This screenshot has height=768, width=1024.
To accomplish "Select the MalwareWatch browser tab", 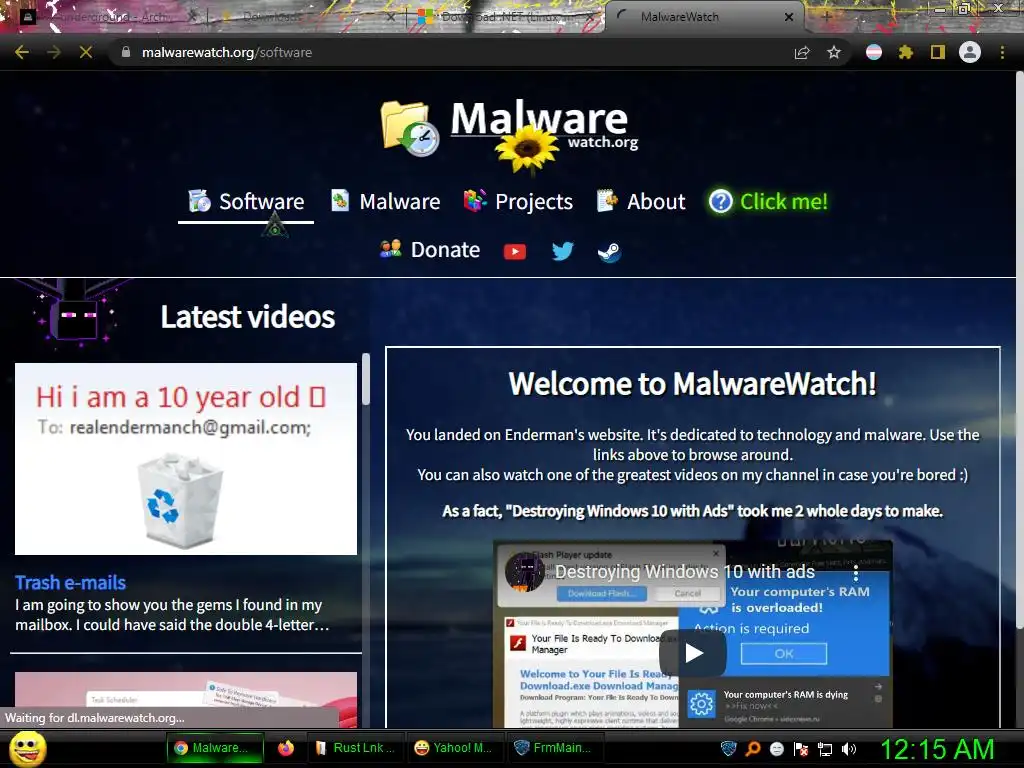I will point(702,17).
